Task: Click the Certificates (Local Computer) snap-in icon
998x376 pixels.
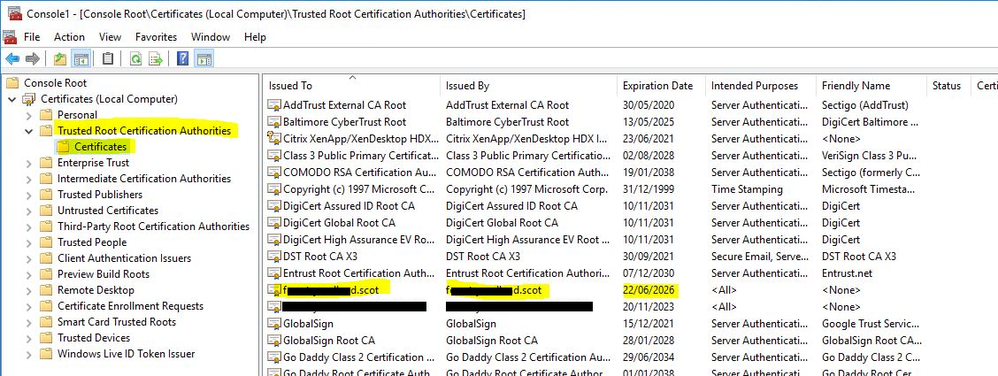Action: coord(29,99)
